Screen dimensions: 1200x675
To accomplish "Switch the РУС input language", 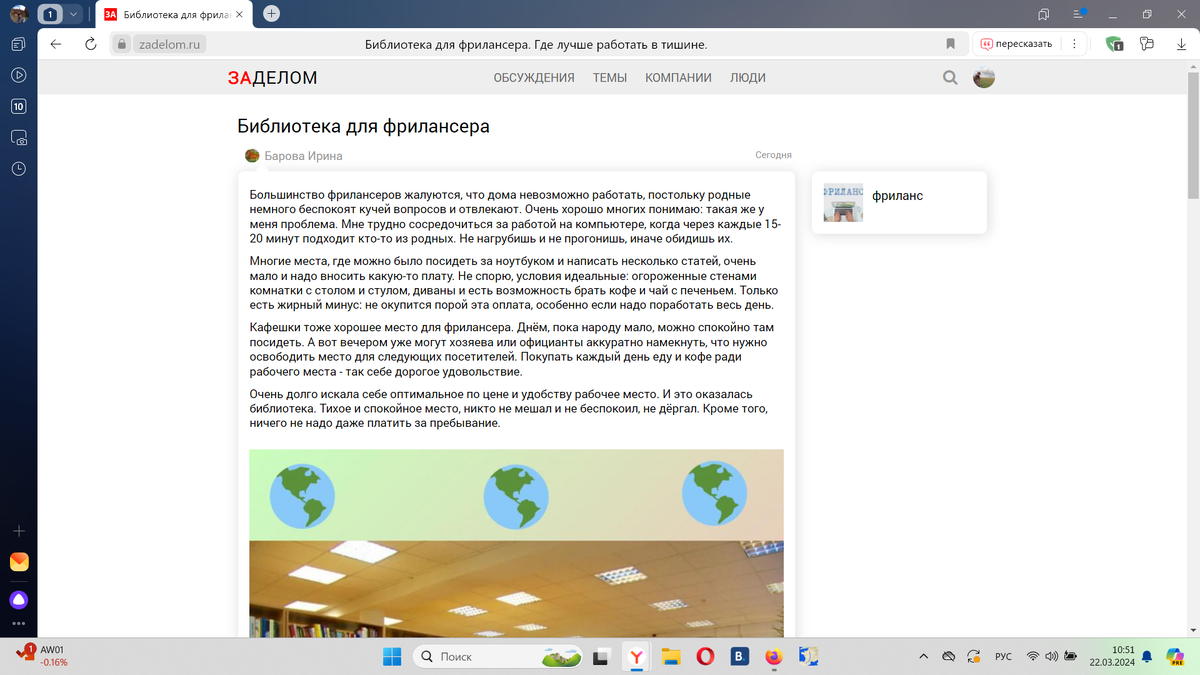I will tap(1003, 657).
